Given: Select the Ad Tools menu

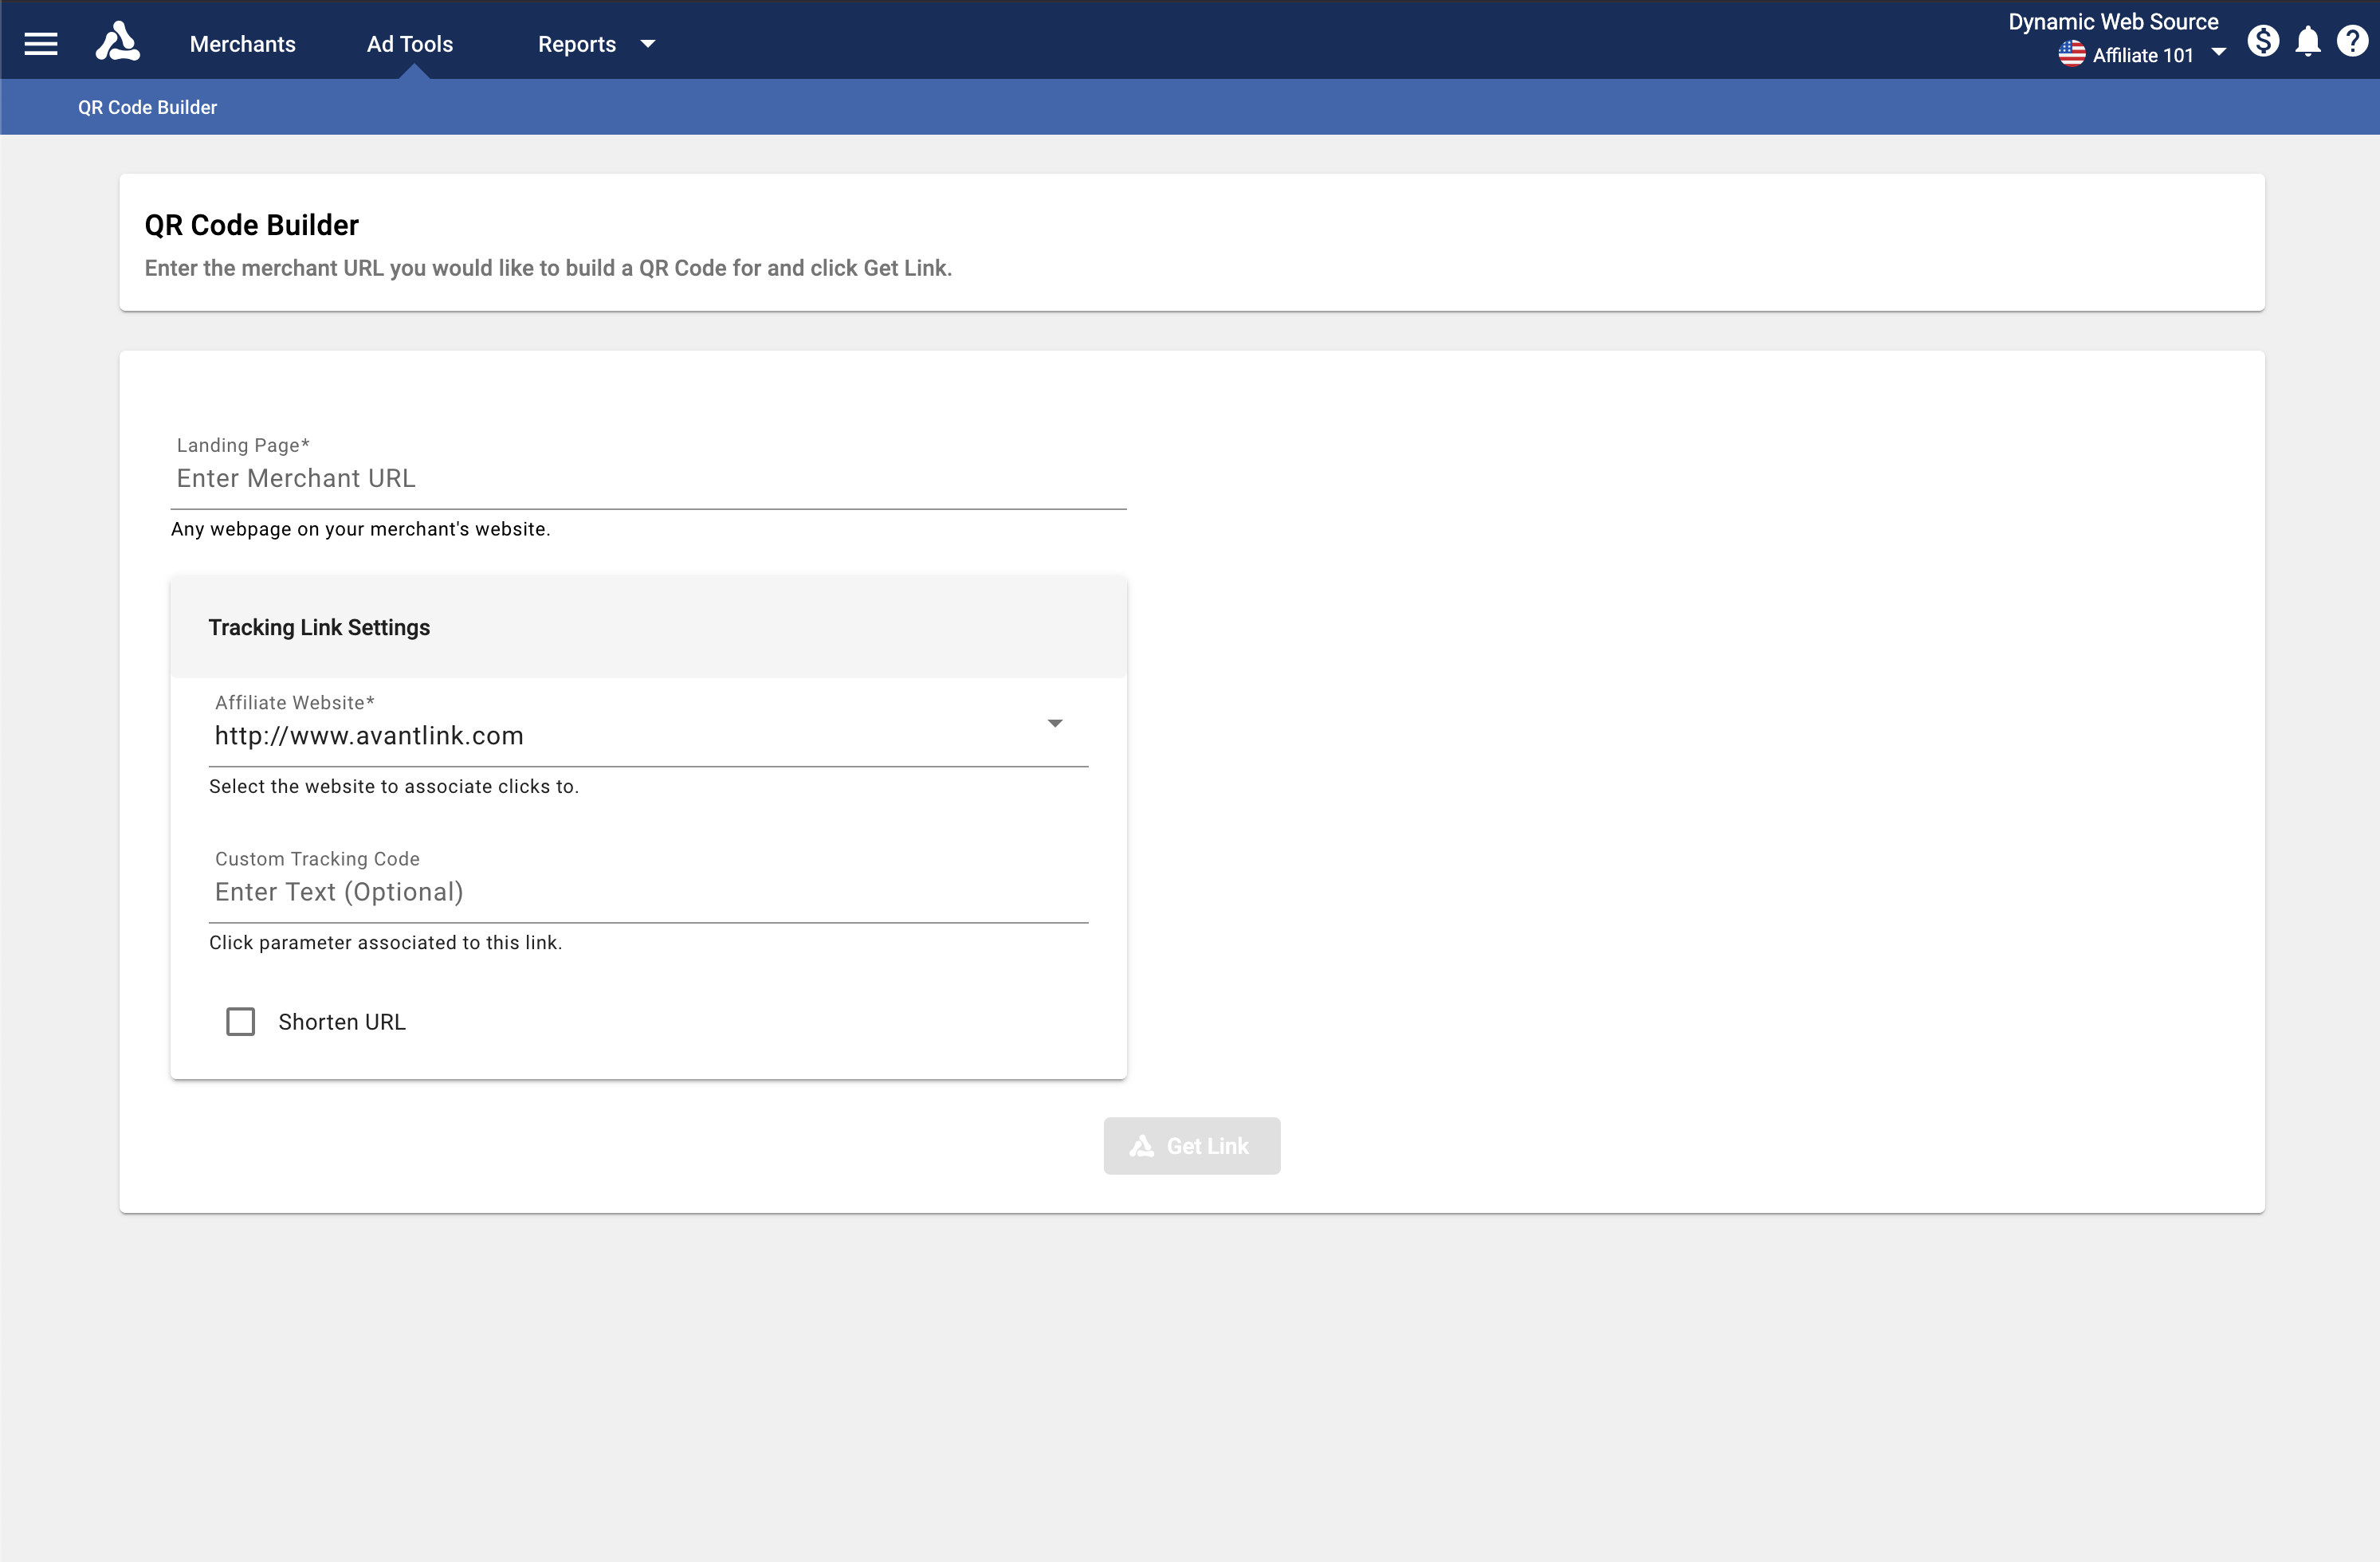Looking at the screenshot, I should (x=410, y=44).
